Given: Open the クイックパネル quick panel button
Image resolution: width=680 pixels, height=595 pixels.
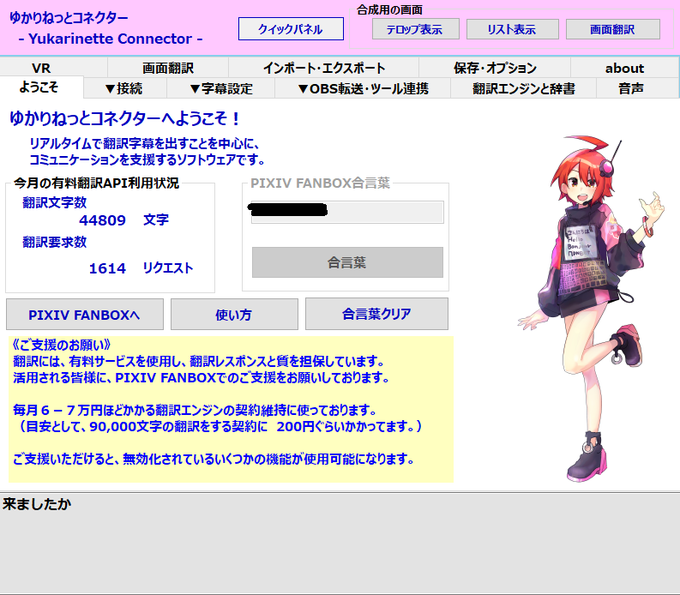Looking at the screenshot, I should [291, 29].
